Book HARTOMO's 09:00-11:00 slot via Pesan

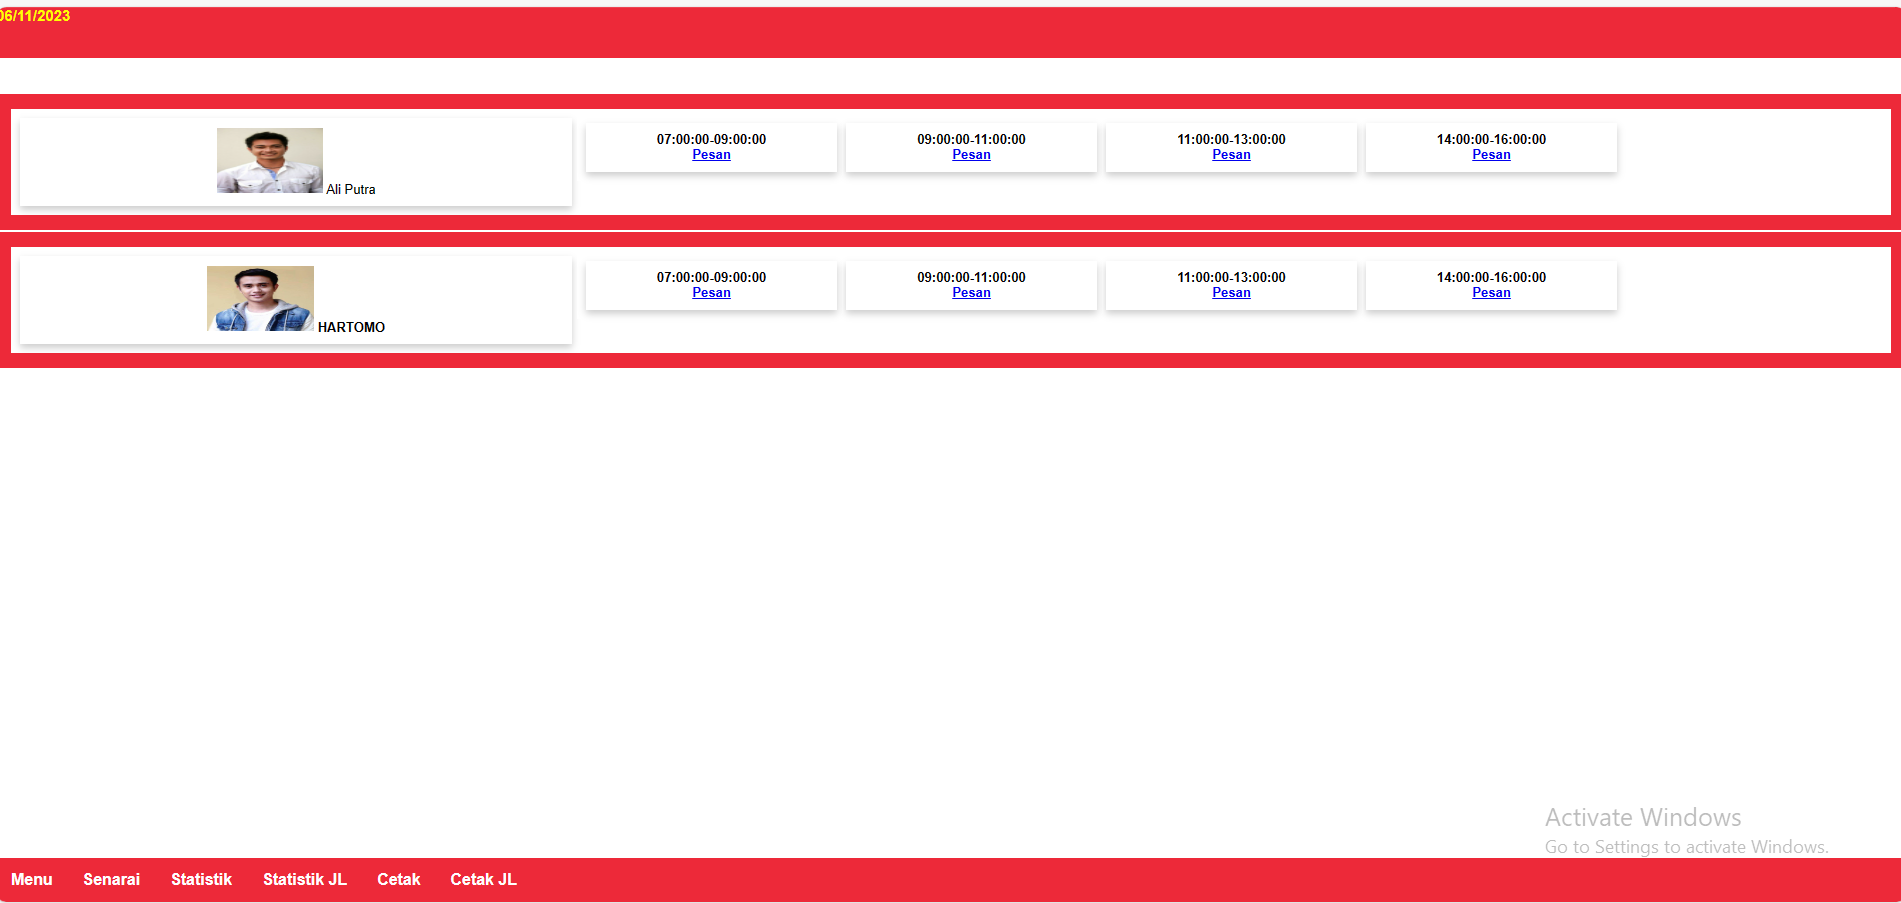971,293
